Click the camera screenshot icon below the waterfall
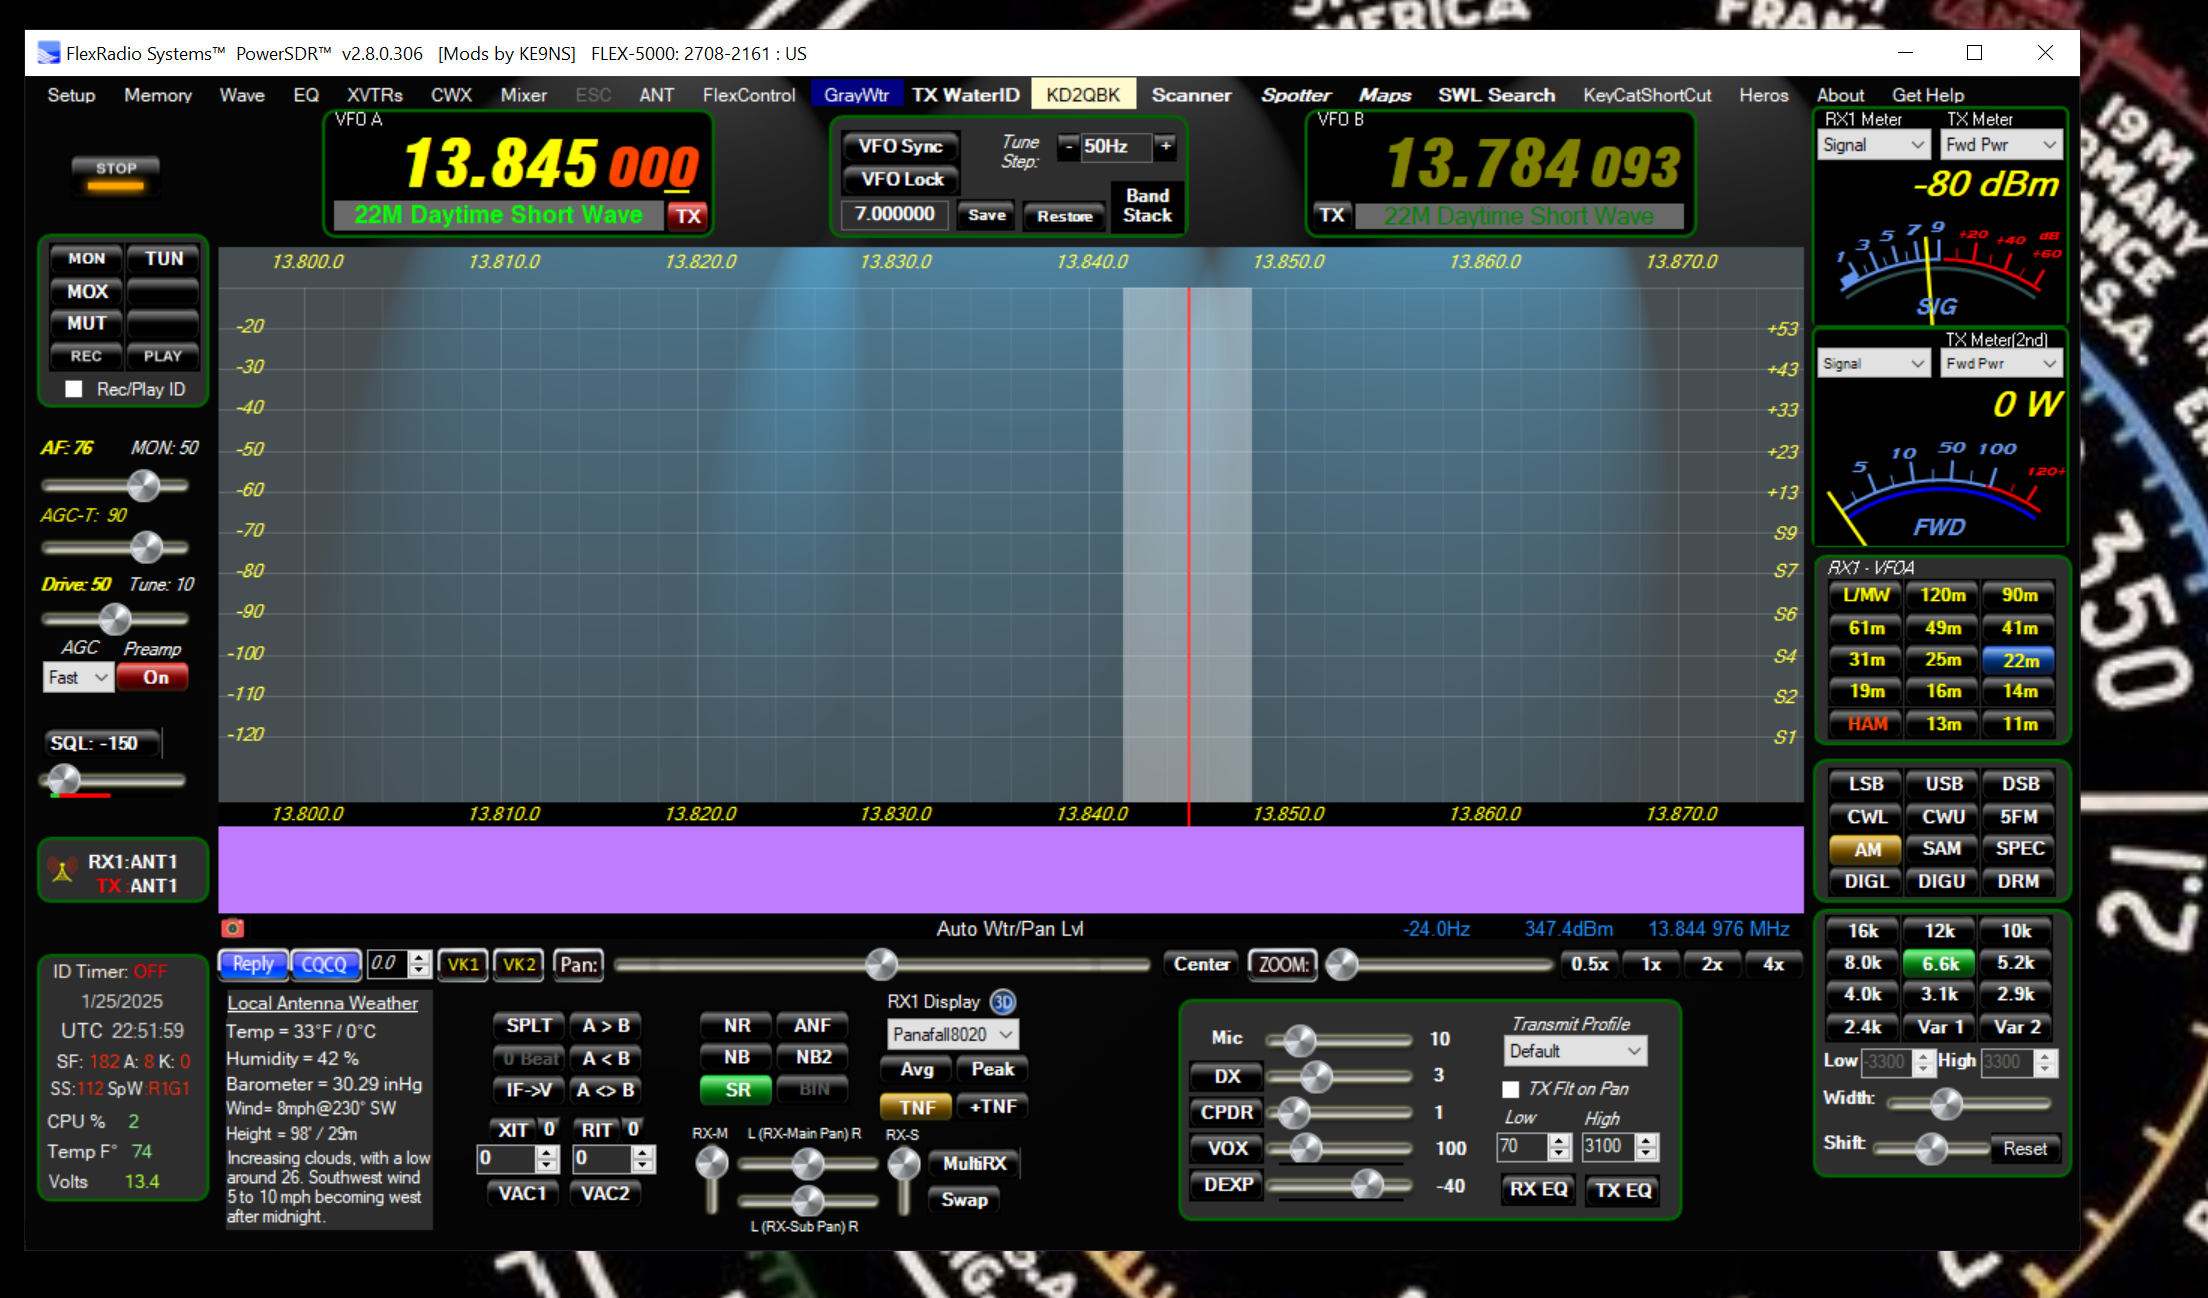The width and height of the screenshot is (2208, 1298). [x=232, y=928]
